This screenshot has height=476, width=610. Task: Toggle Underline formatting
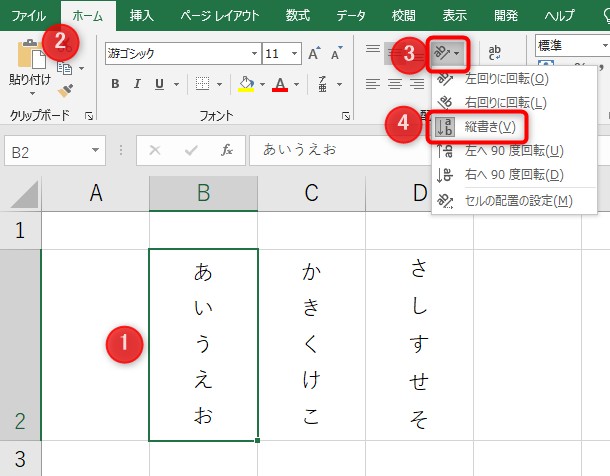point(159,84)
